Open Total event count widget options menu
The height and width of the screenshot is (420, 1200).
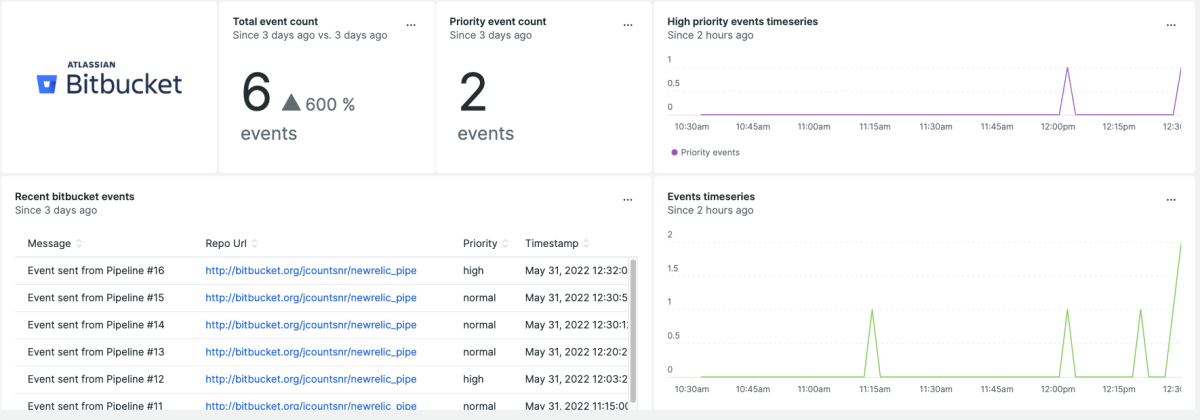click(x=411, y=25)
